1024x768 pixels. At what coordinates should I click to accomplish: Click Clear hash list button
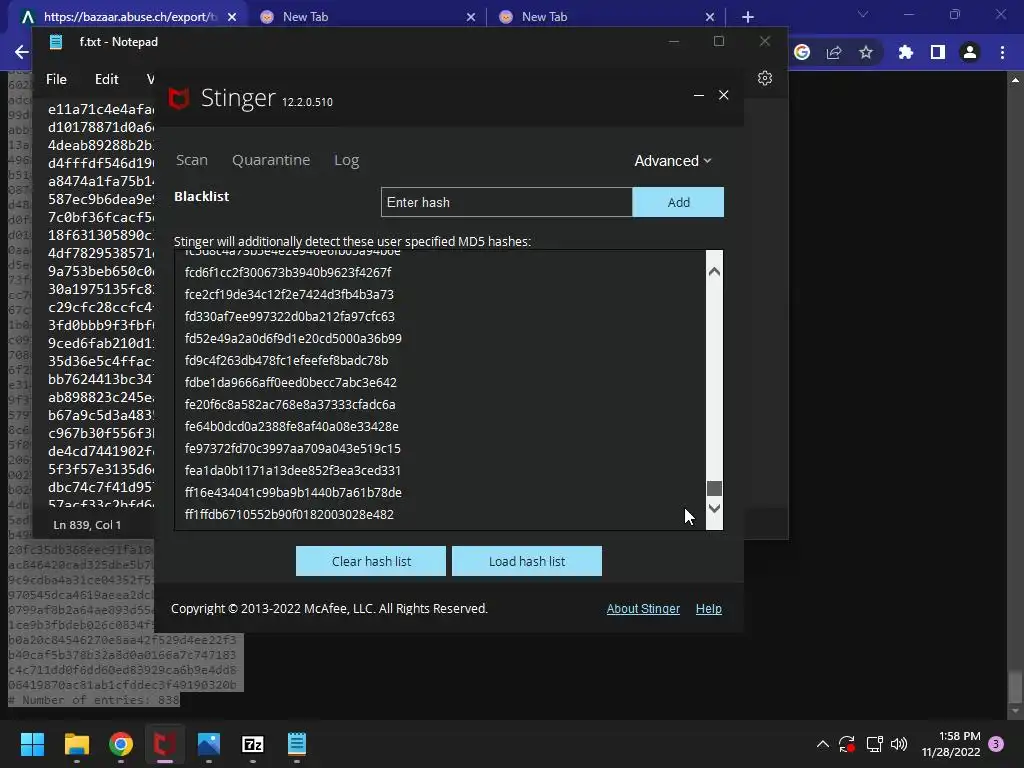click(x=371, y=562)
